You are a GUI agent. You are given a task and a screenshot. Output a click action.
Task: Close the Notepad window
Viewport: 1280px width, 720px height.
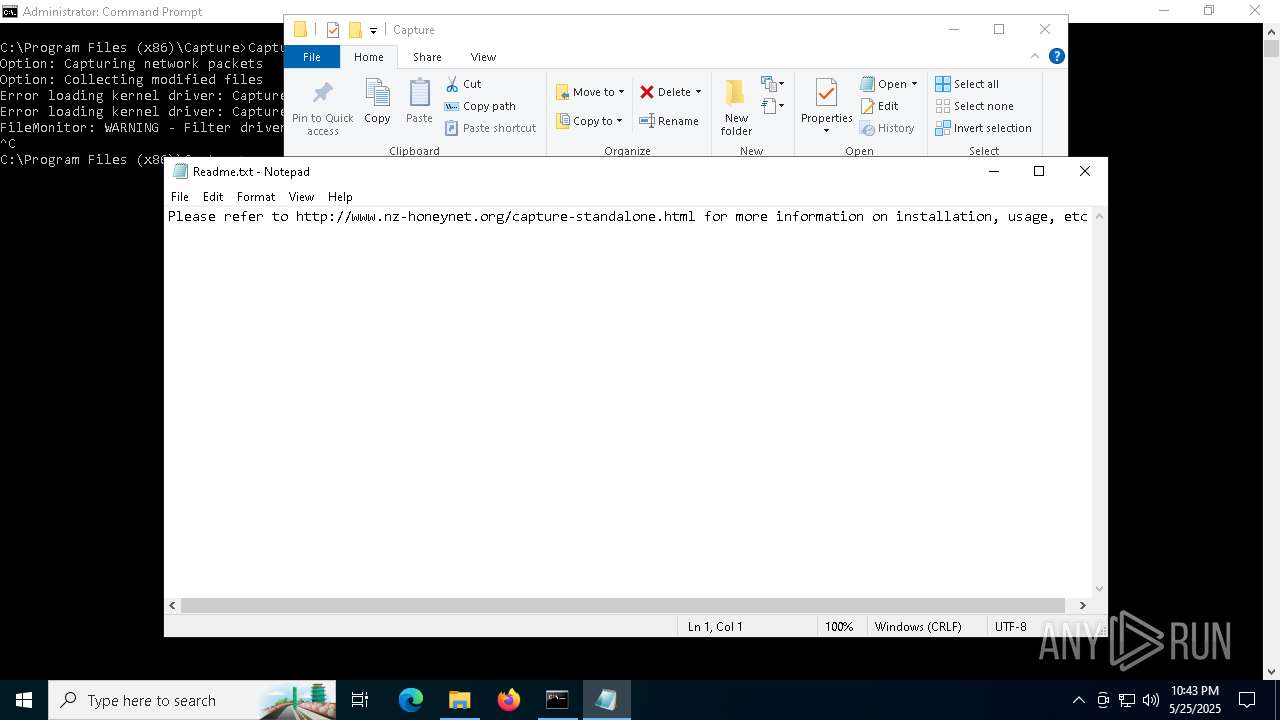1085,171
